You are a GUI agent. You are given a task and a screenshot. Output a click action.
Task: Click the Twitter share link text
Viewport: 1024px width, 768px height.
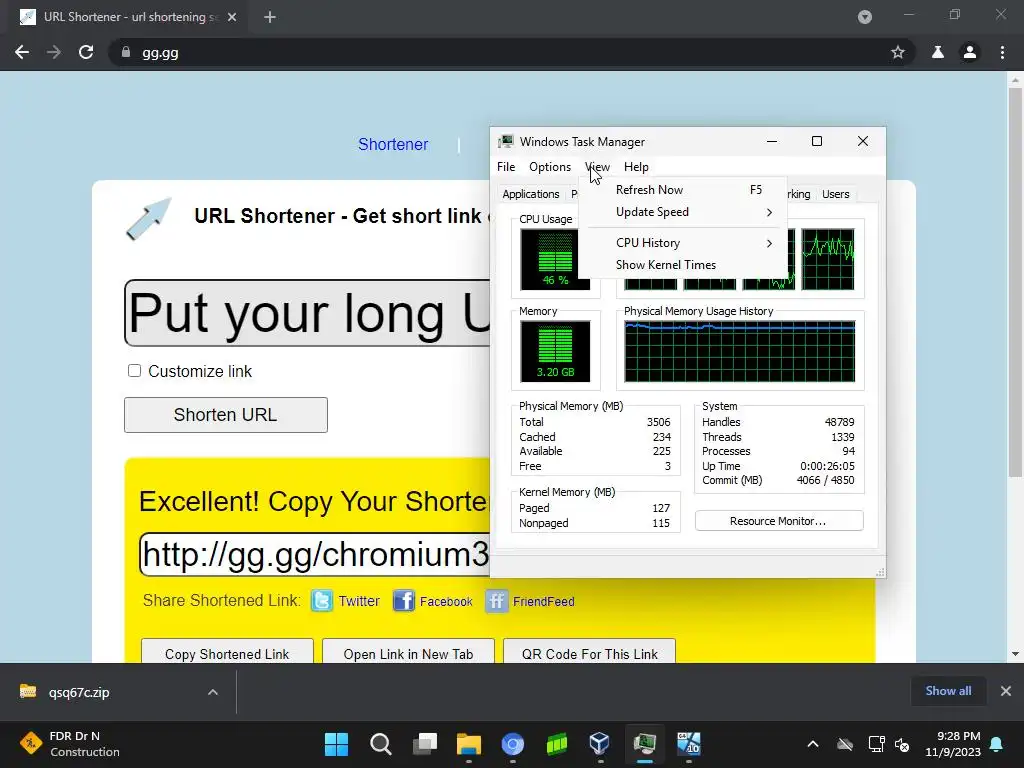coord(359,601)
